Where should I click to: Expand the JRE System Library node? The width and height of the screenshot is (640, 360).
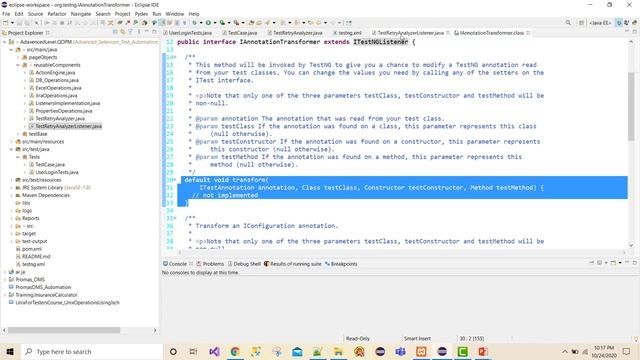point(11,188)
